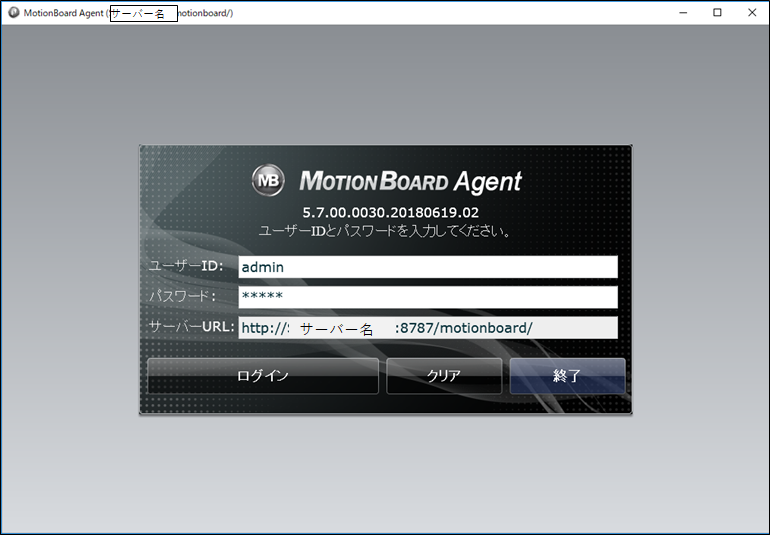Click the 終了 button
770x535 pixels.
click(567, 376)
